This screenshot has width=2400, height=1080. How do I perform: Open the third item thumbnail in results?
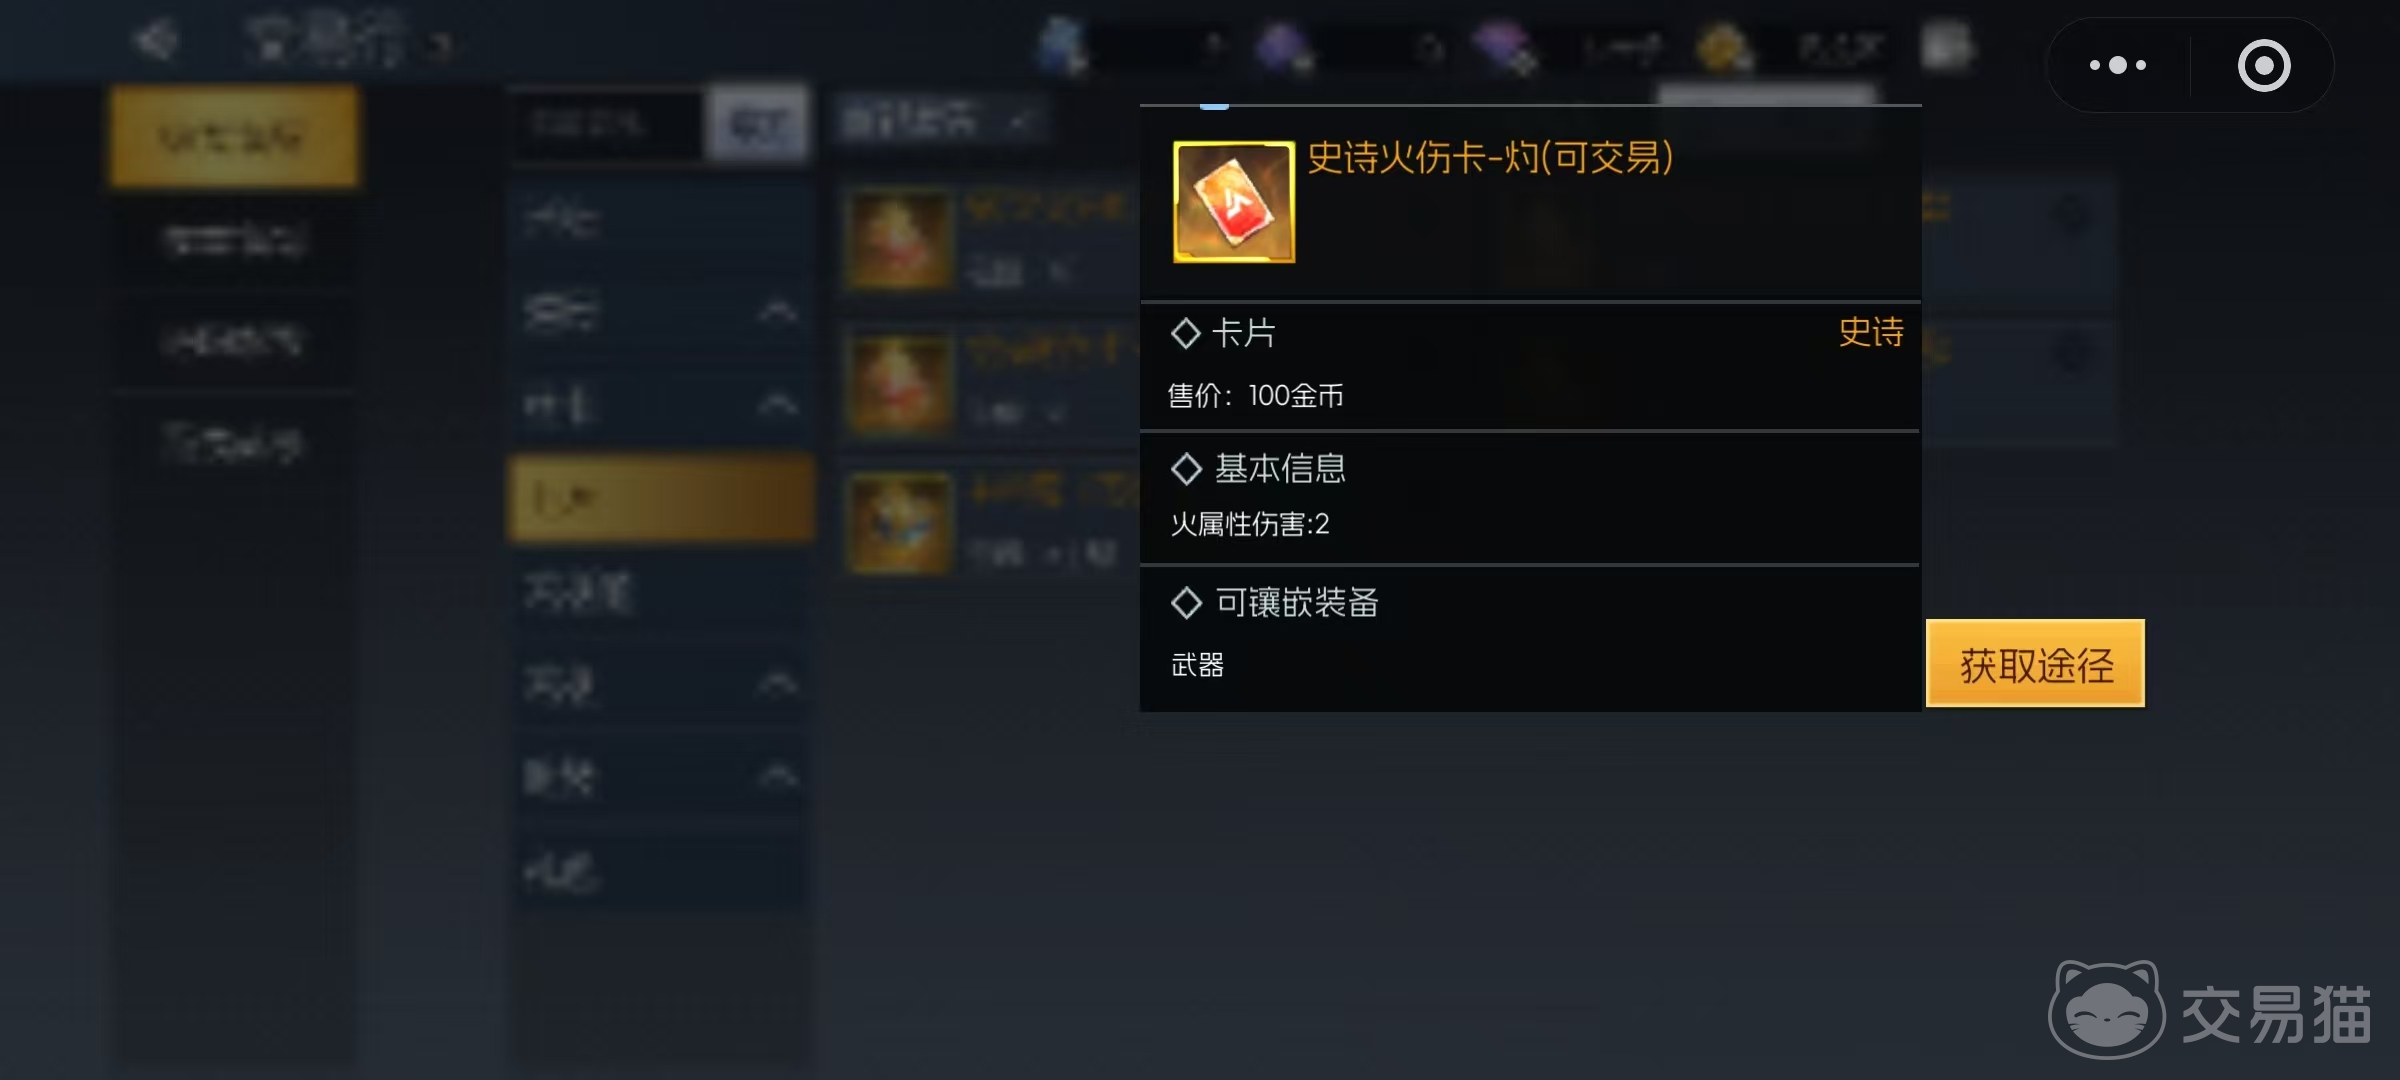tap(898, 523)
